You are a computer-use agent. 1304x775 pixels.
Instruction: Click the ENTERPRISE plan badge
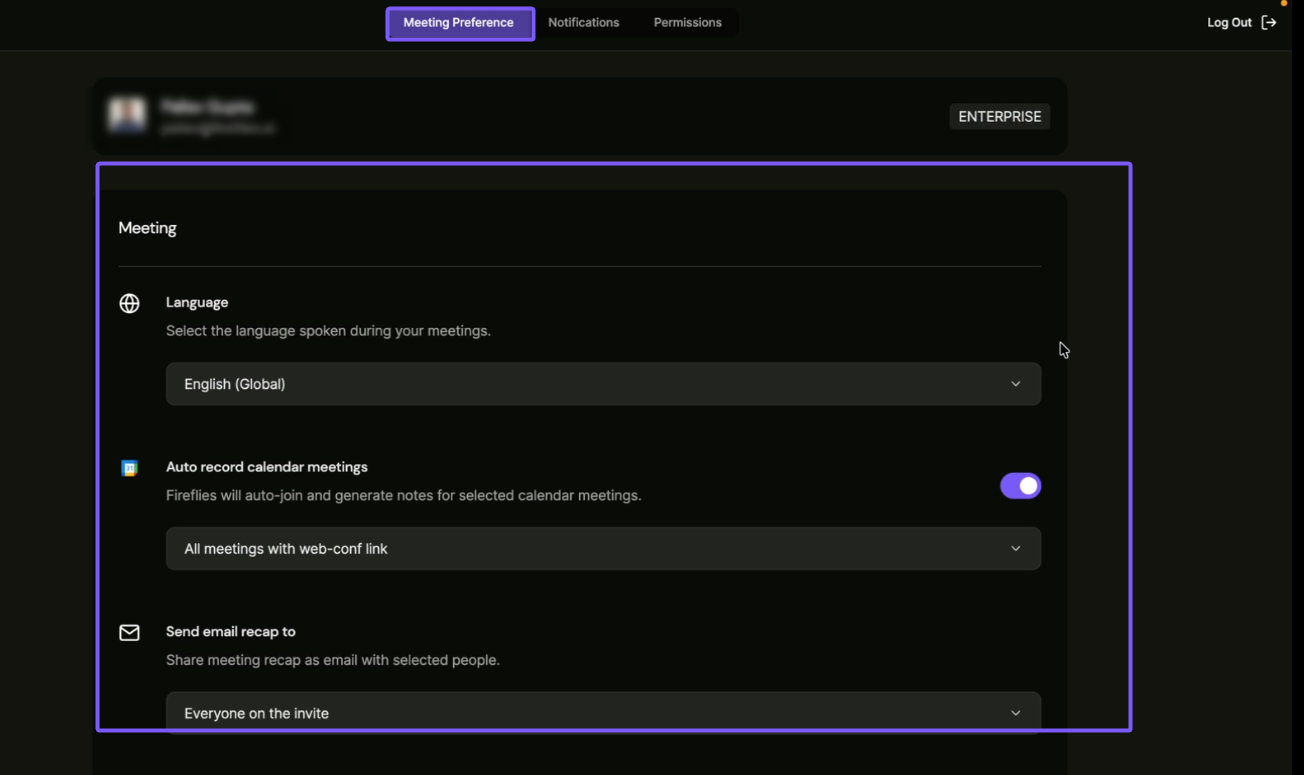(999, 117)
